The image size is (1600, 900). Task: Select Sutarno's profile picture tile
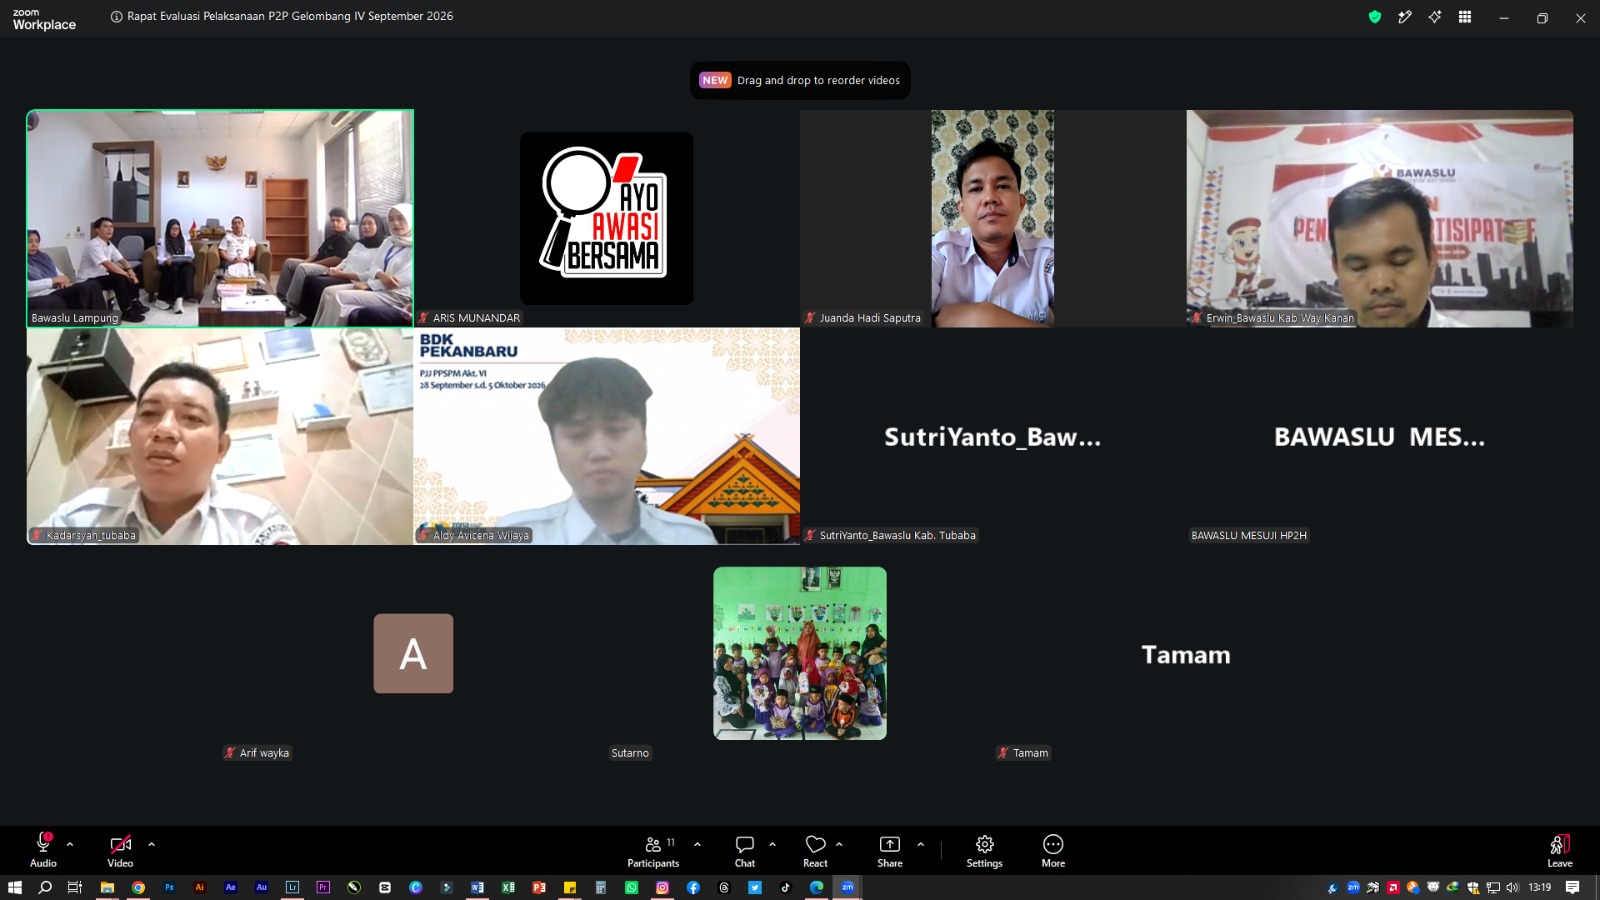click(800, 653)
